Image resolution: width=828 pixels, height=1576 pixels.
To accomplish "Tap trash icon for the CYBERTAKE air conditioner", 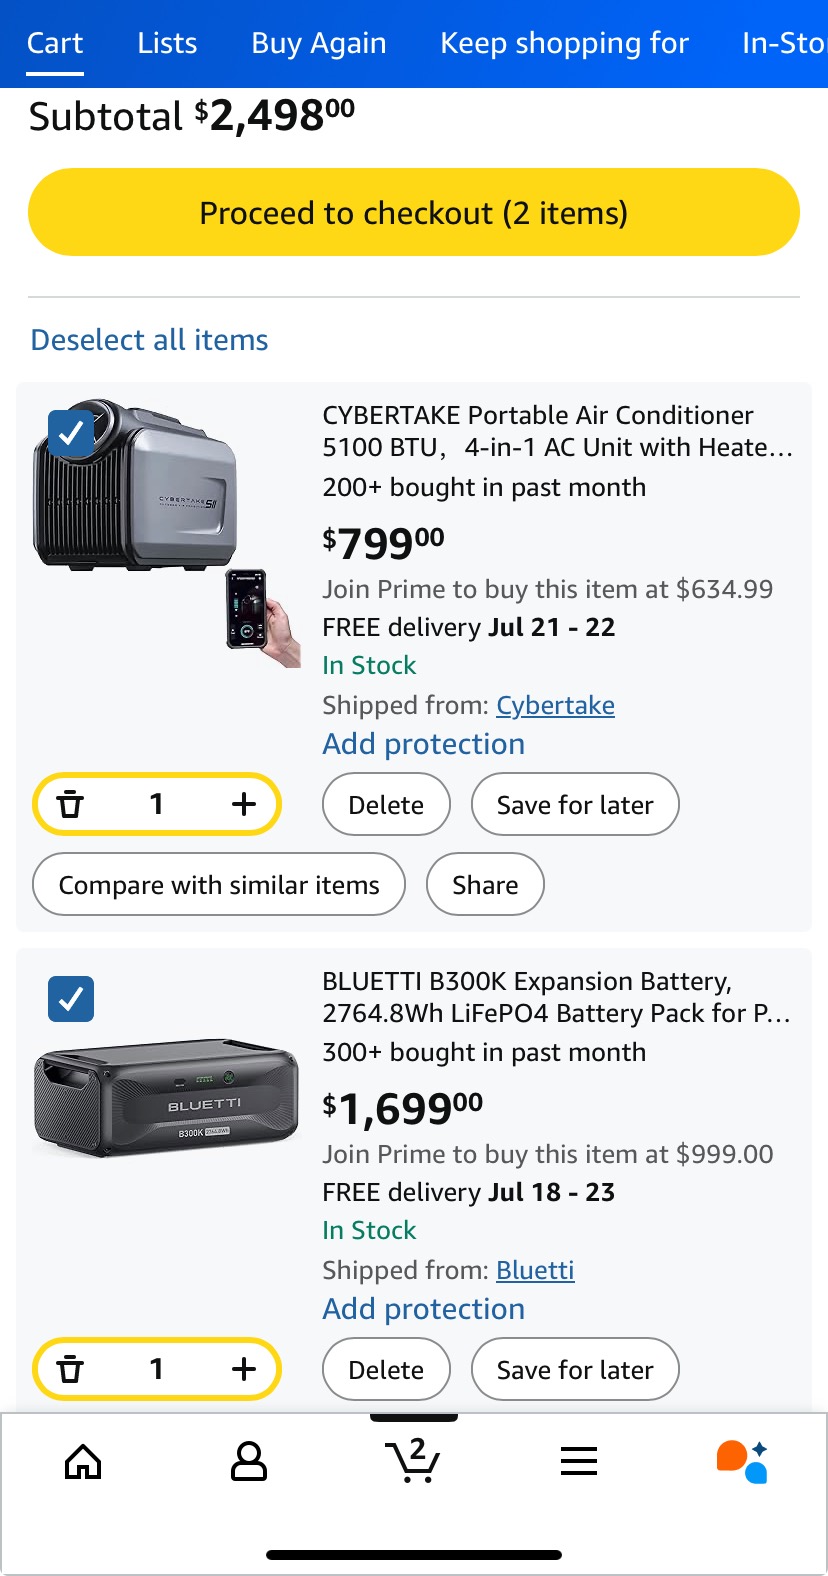I will pos(70,804).
